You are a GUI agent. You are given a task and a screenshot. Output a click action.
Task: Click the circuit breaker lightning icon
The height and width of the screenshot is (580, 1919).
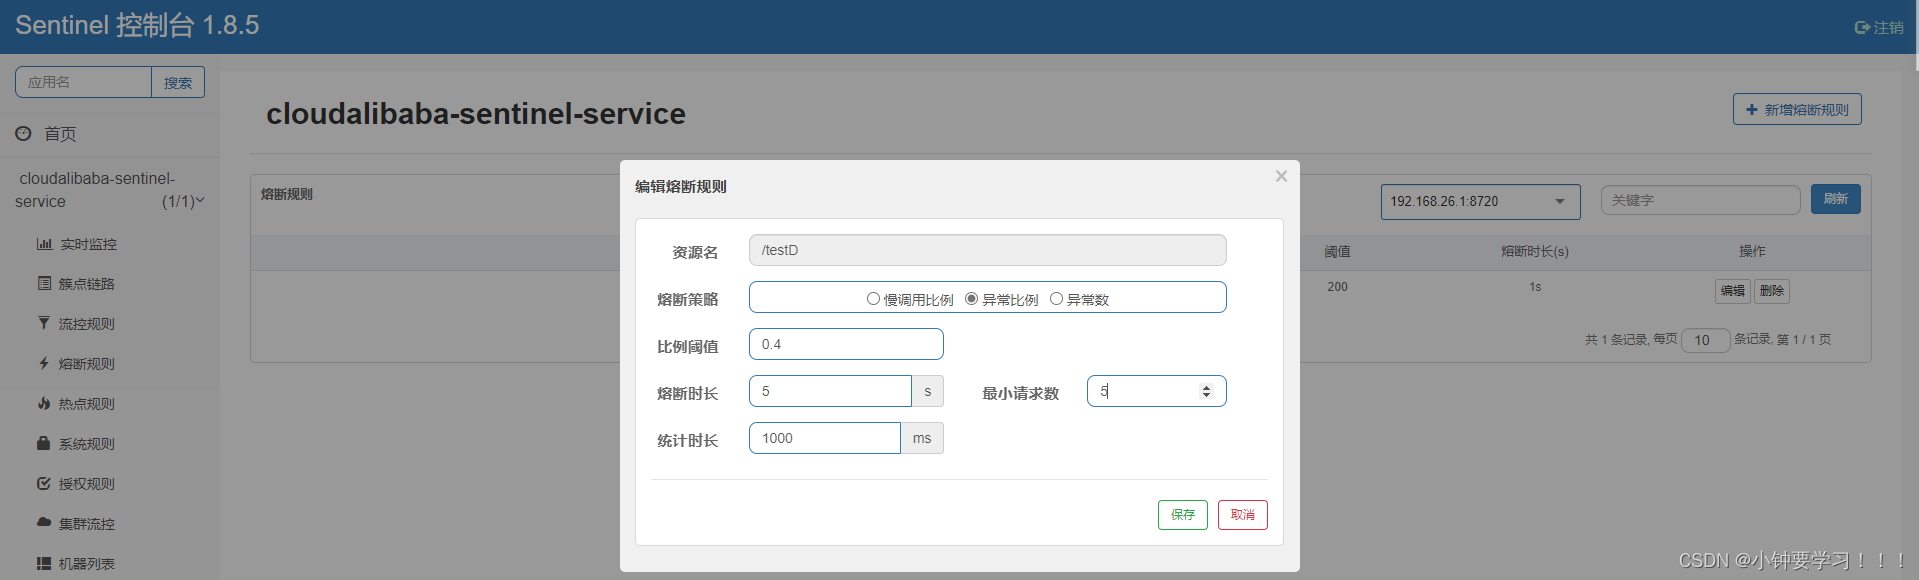(x=44, y=363)
